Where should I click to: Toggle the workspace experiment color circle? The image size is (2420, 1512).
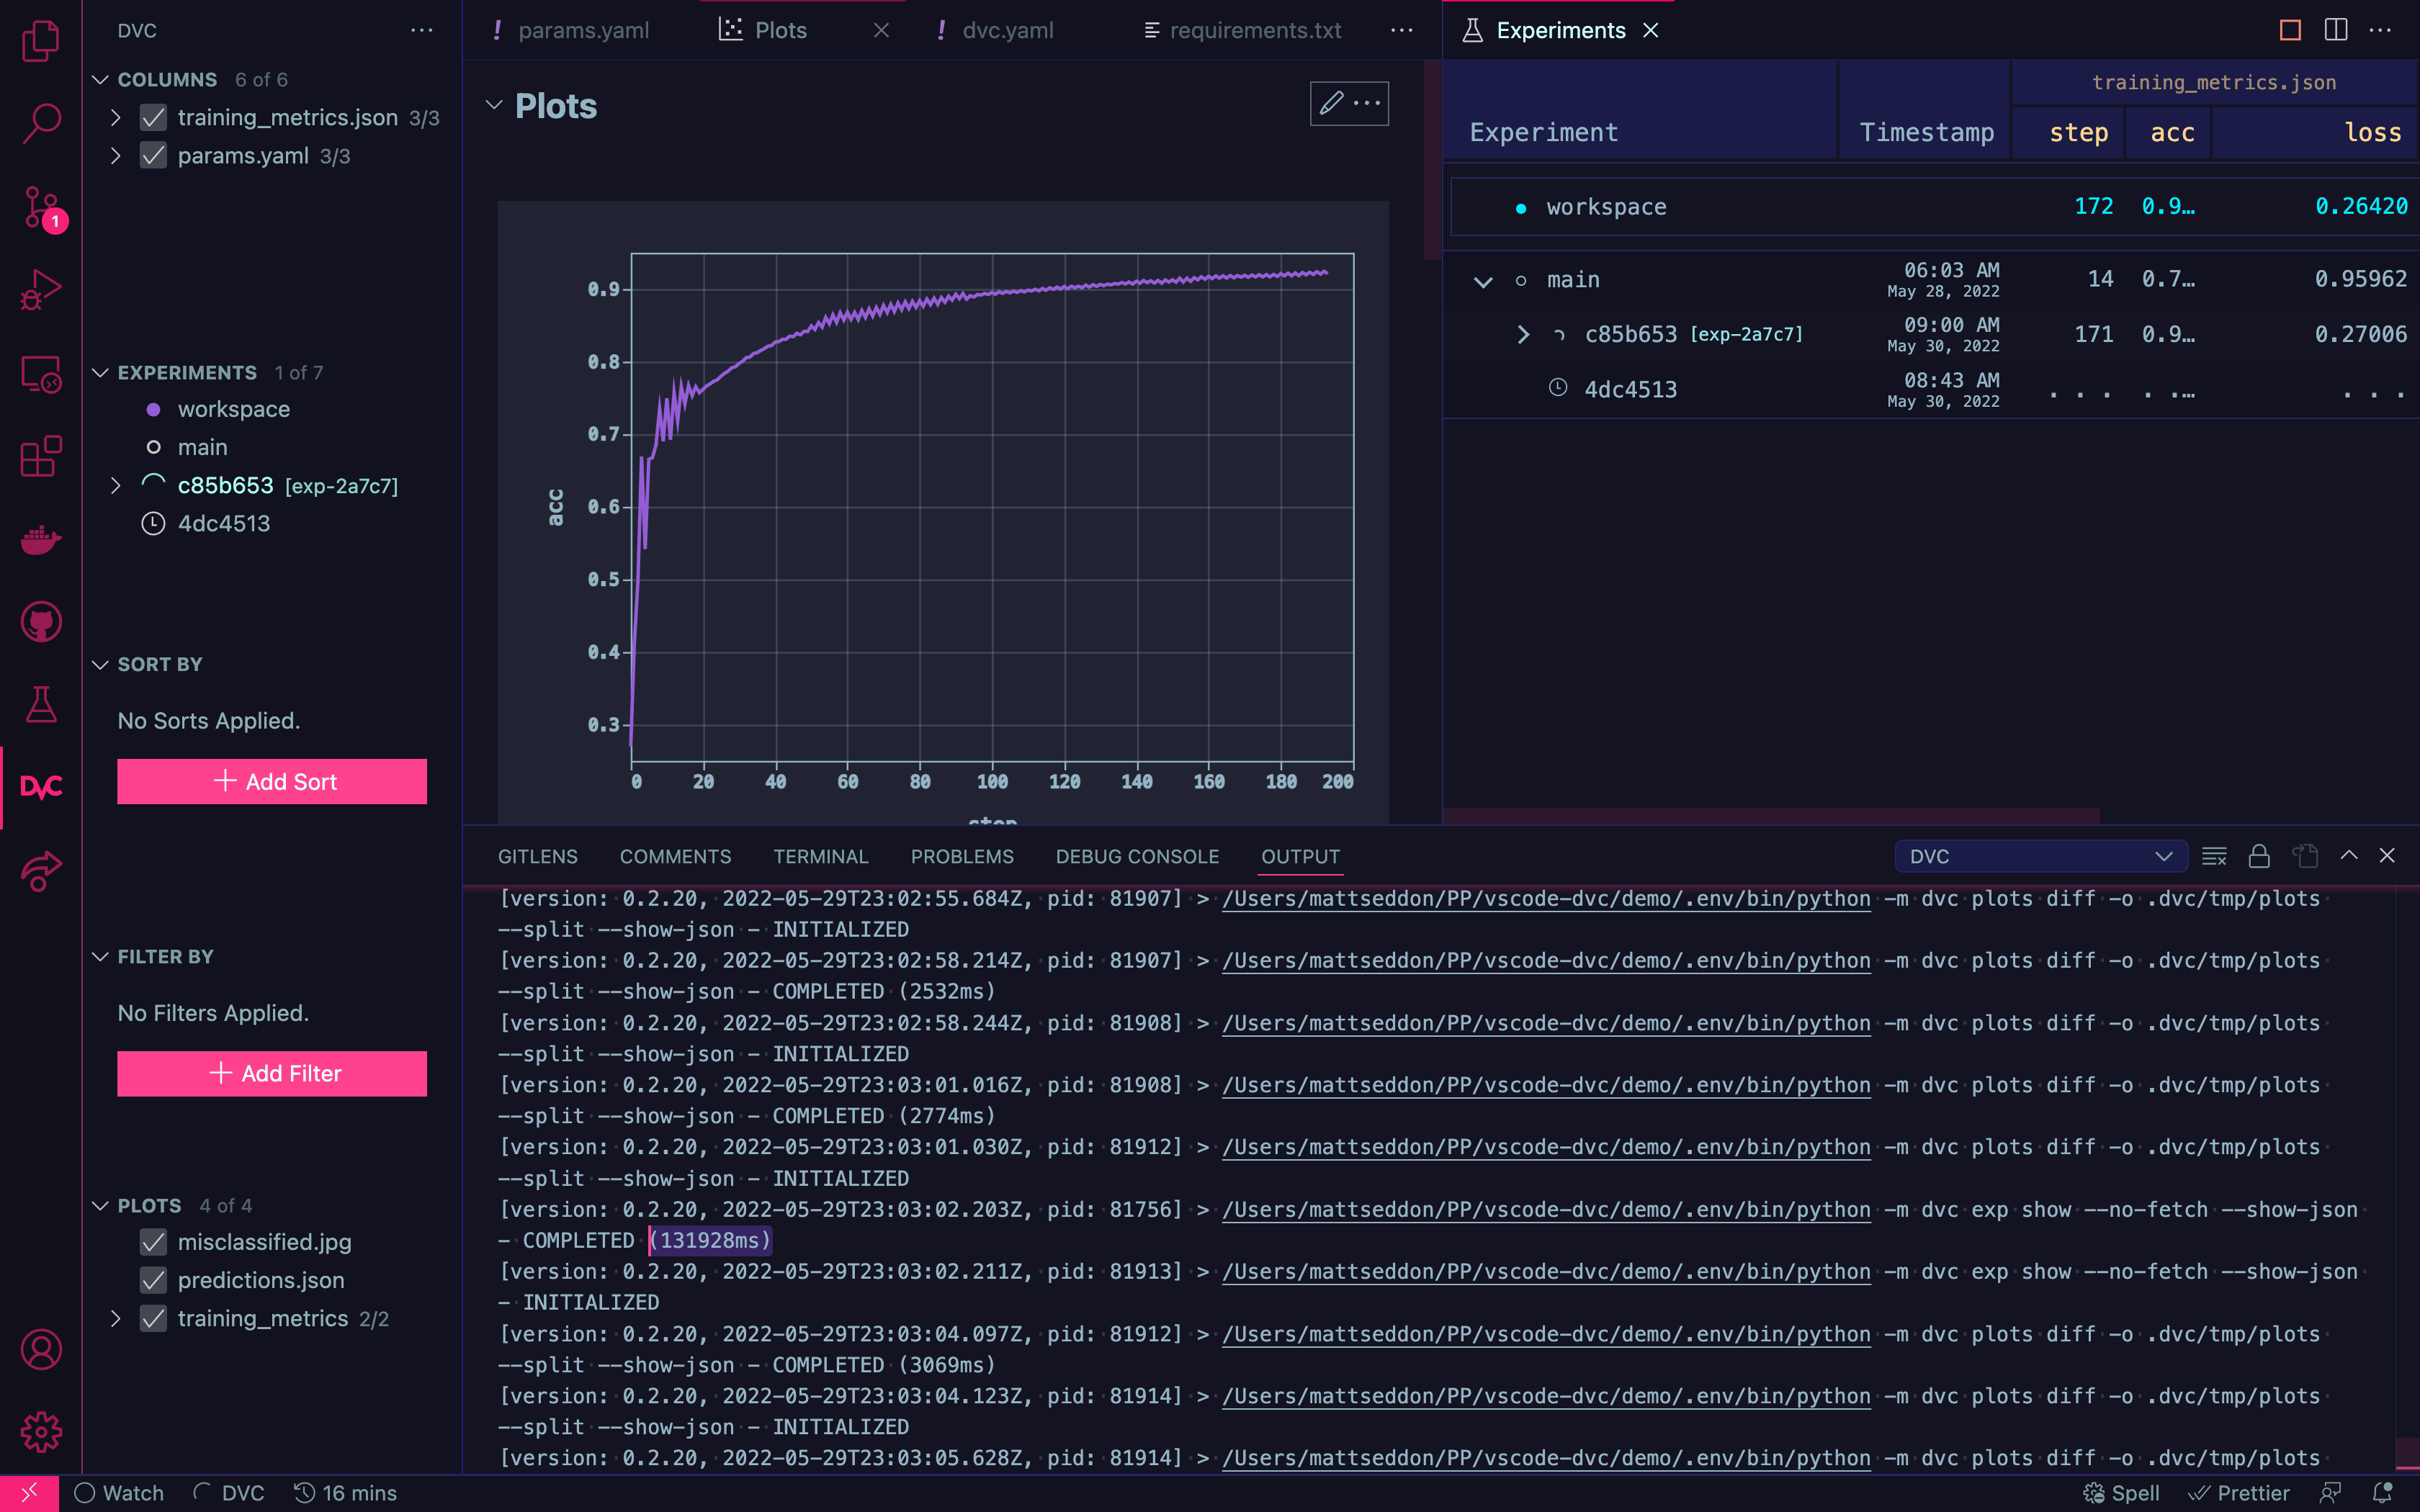click(x=153, y=409)
